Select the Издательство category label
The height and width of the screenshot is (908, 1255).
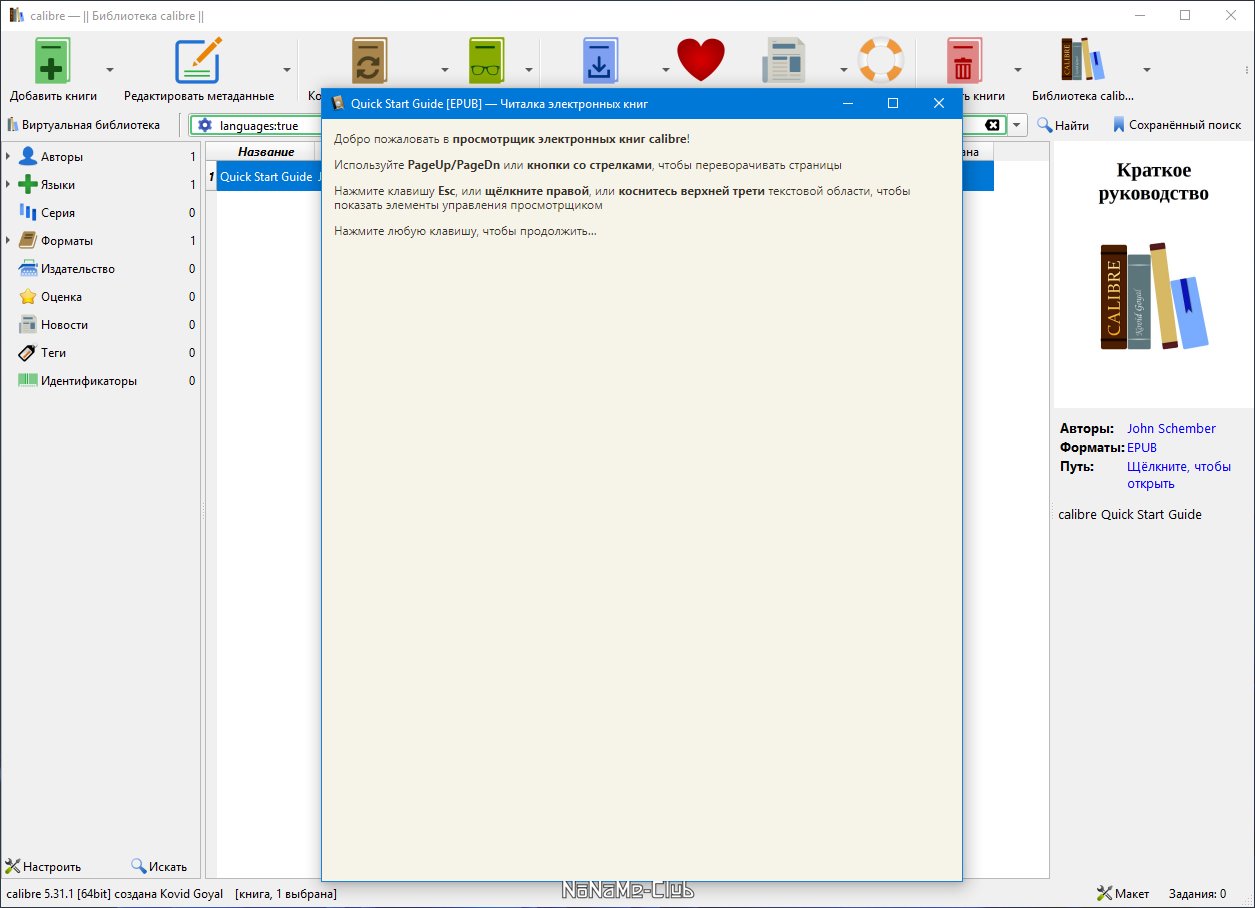click(x=78, y=269)
